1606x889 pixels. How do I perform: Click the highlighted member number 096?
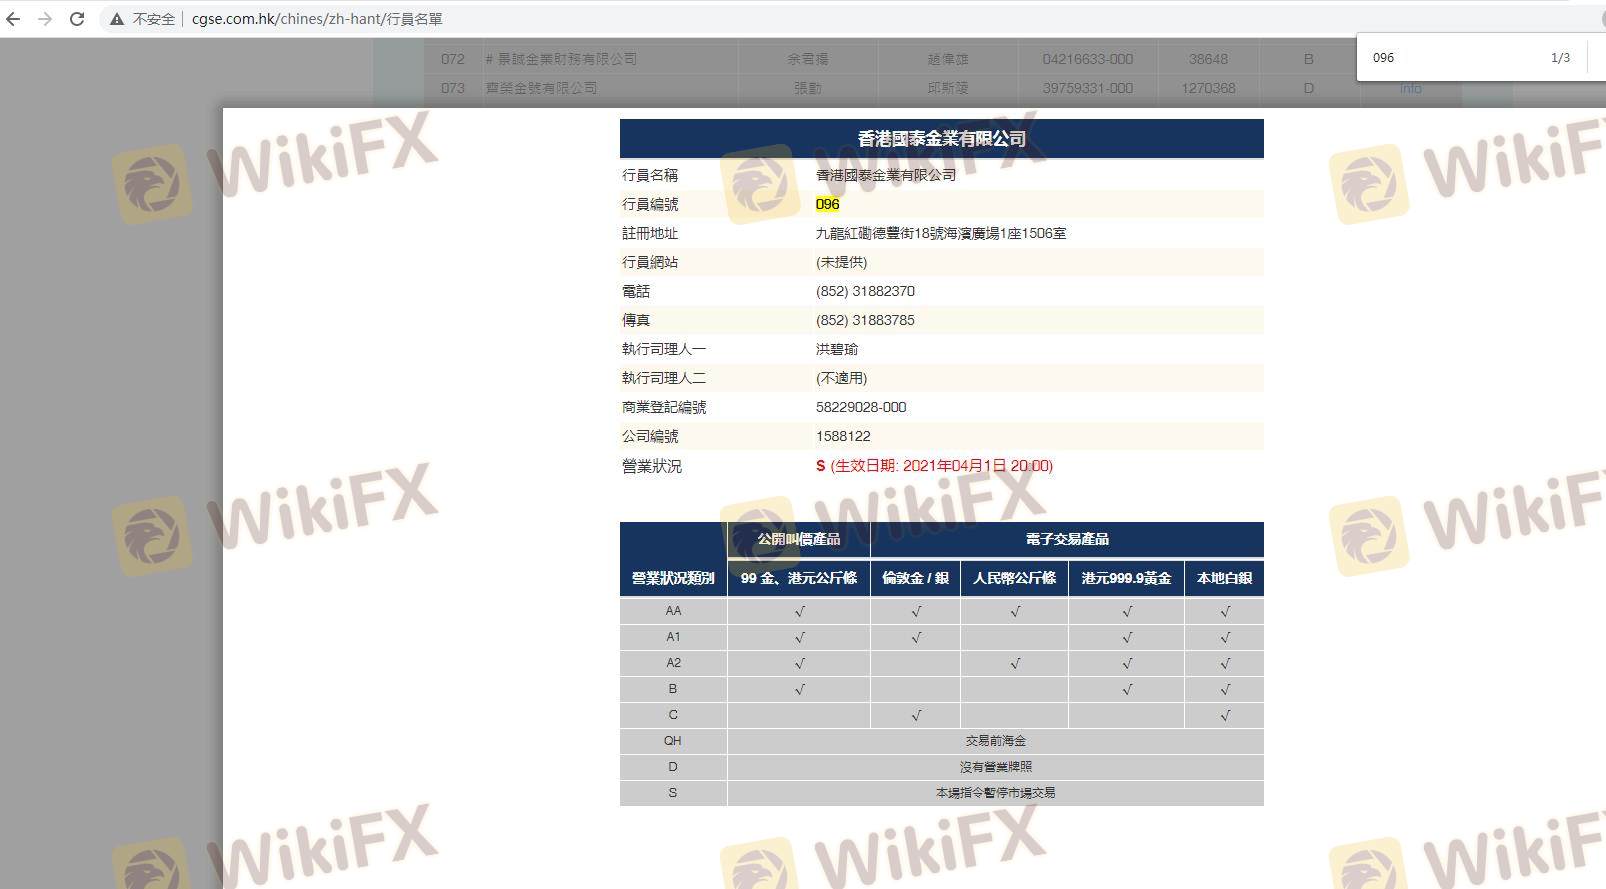(x=828, y=204)
